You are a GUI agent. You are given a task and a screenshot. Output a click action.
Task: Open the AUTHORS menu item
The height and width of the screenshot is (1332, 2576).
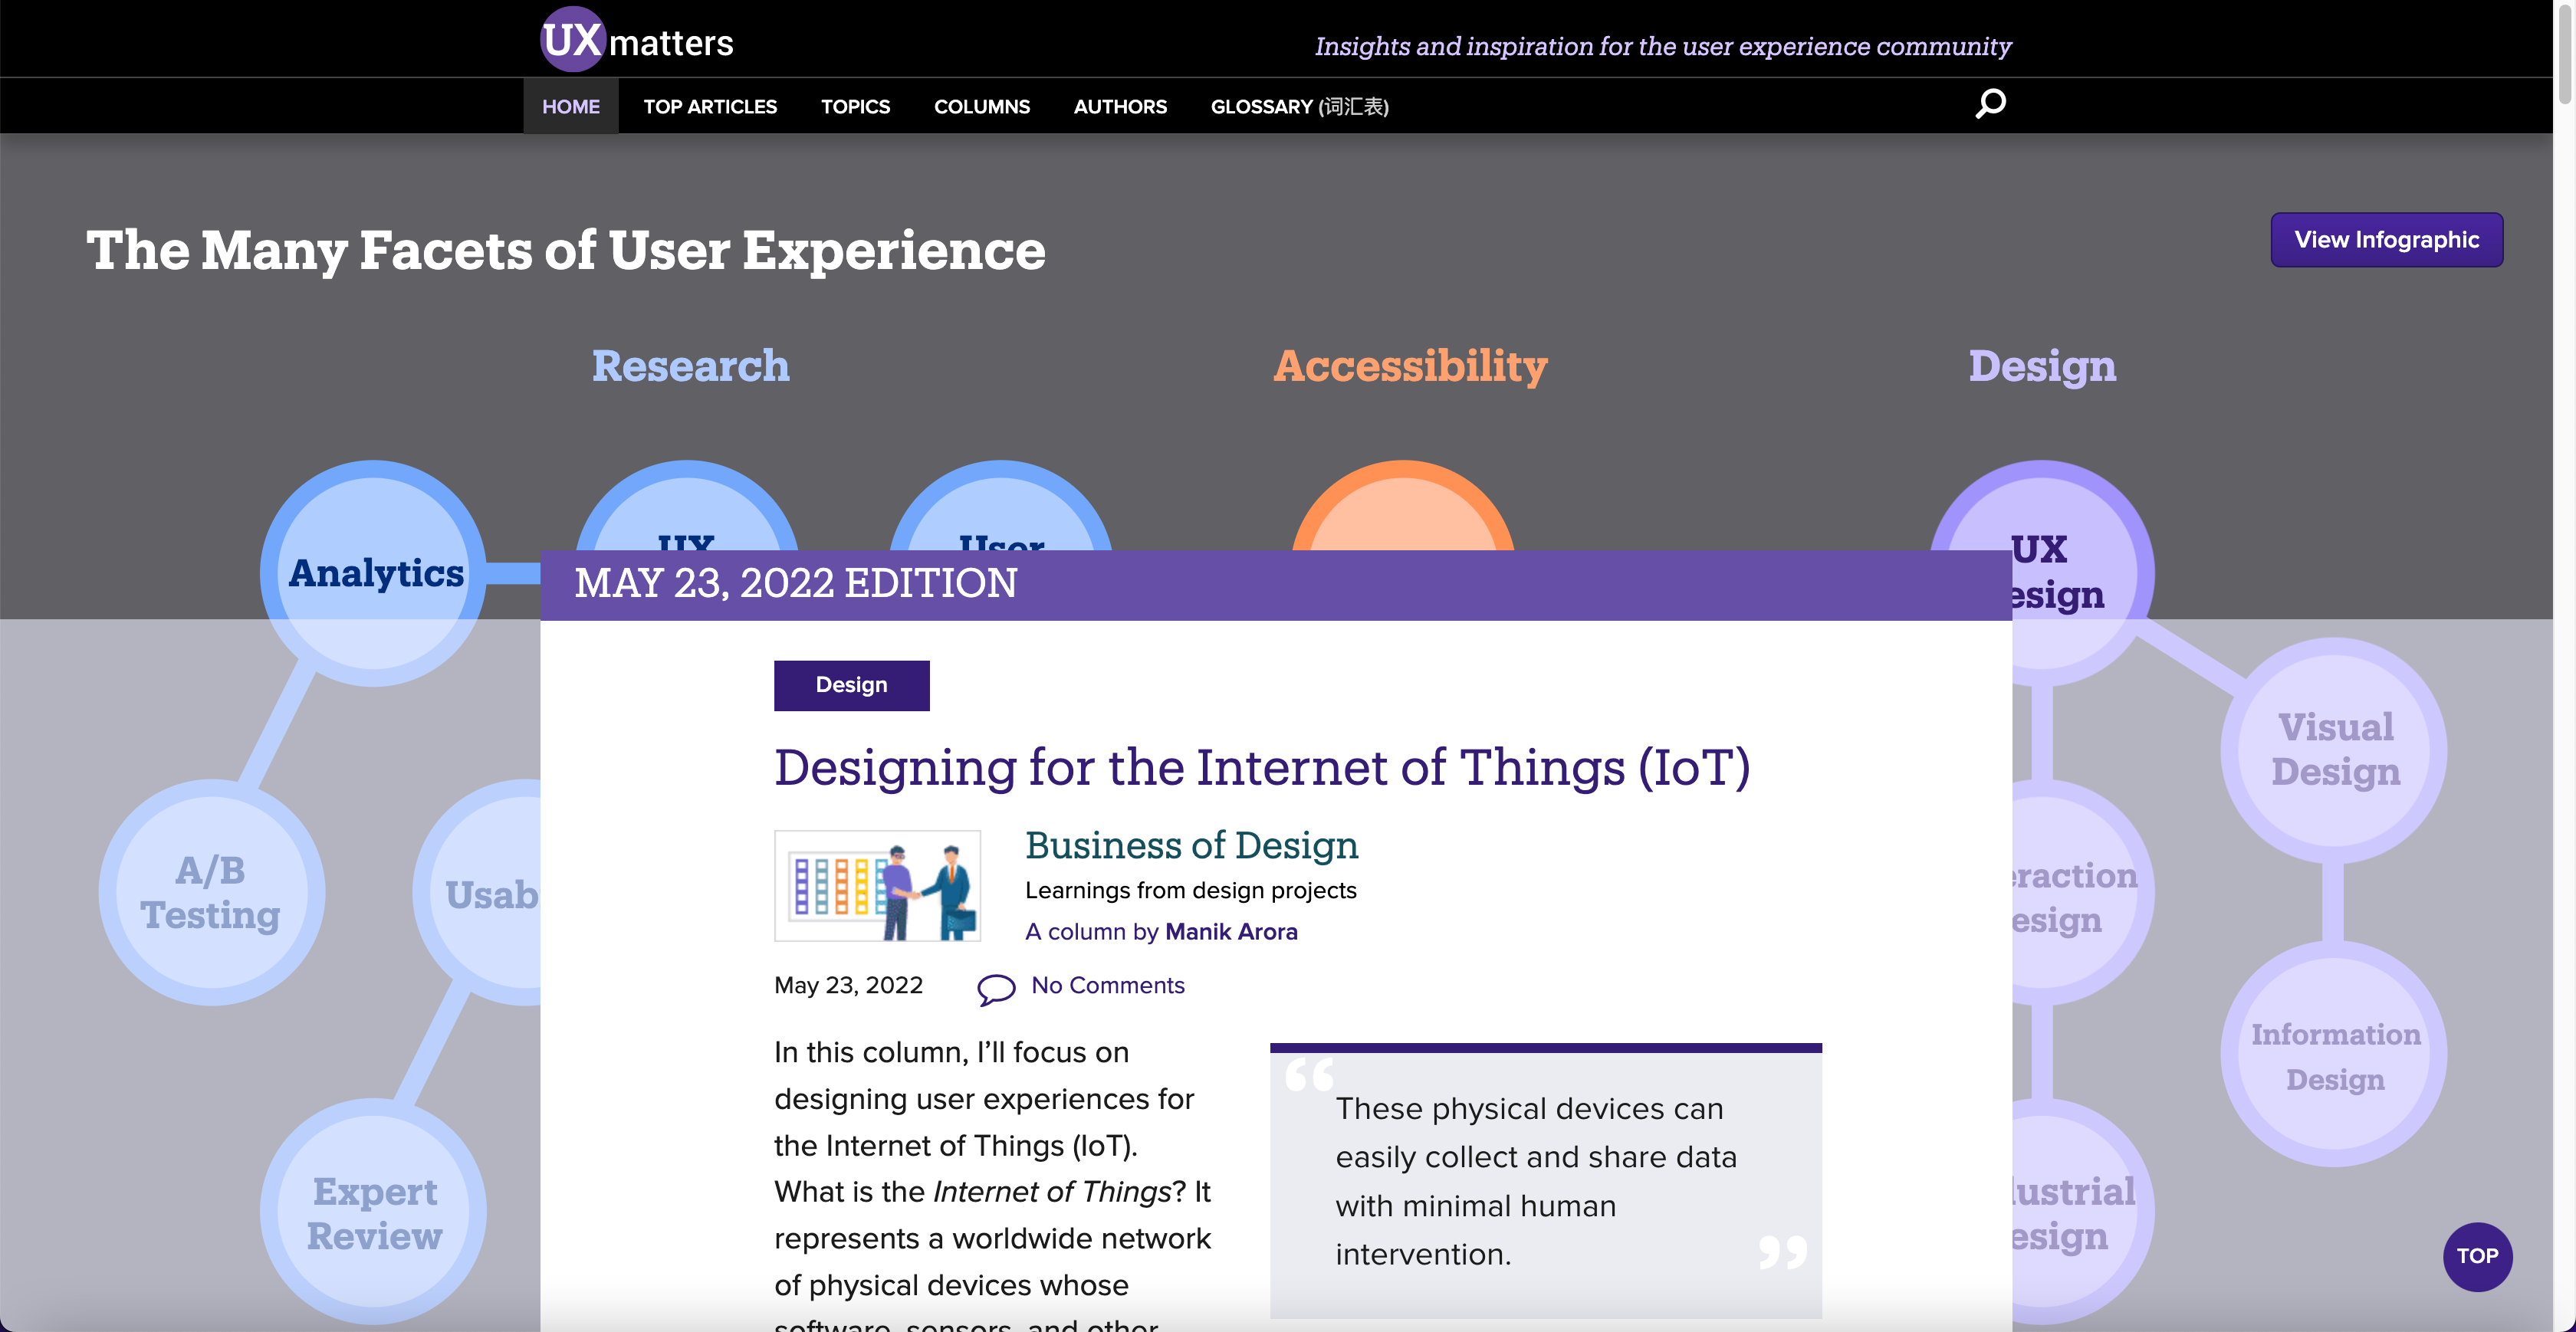click(1119, 106)
